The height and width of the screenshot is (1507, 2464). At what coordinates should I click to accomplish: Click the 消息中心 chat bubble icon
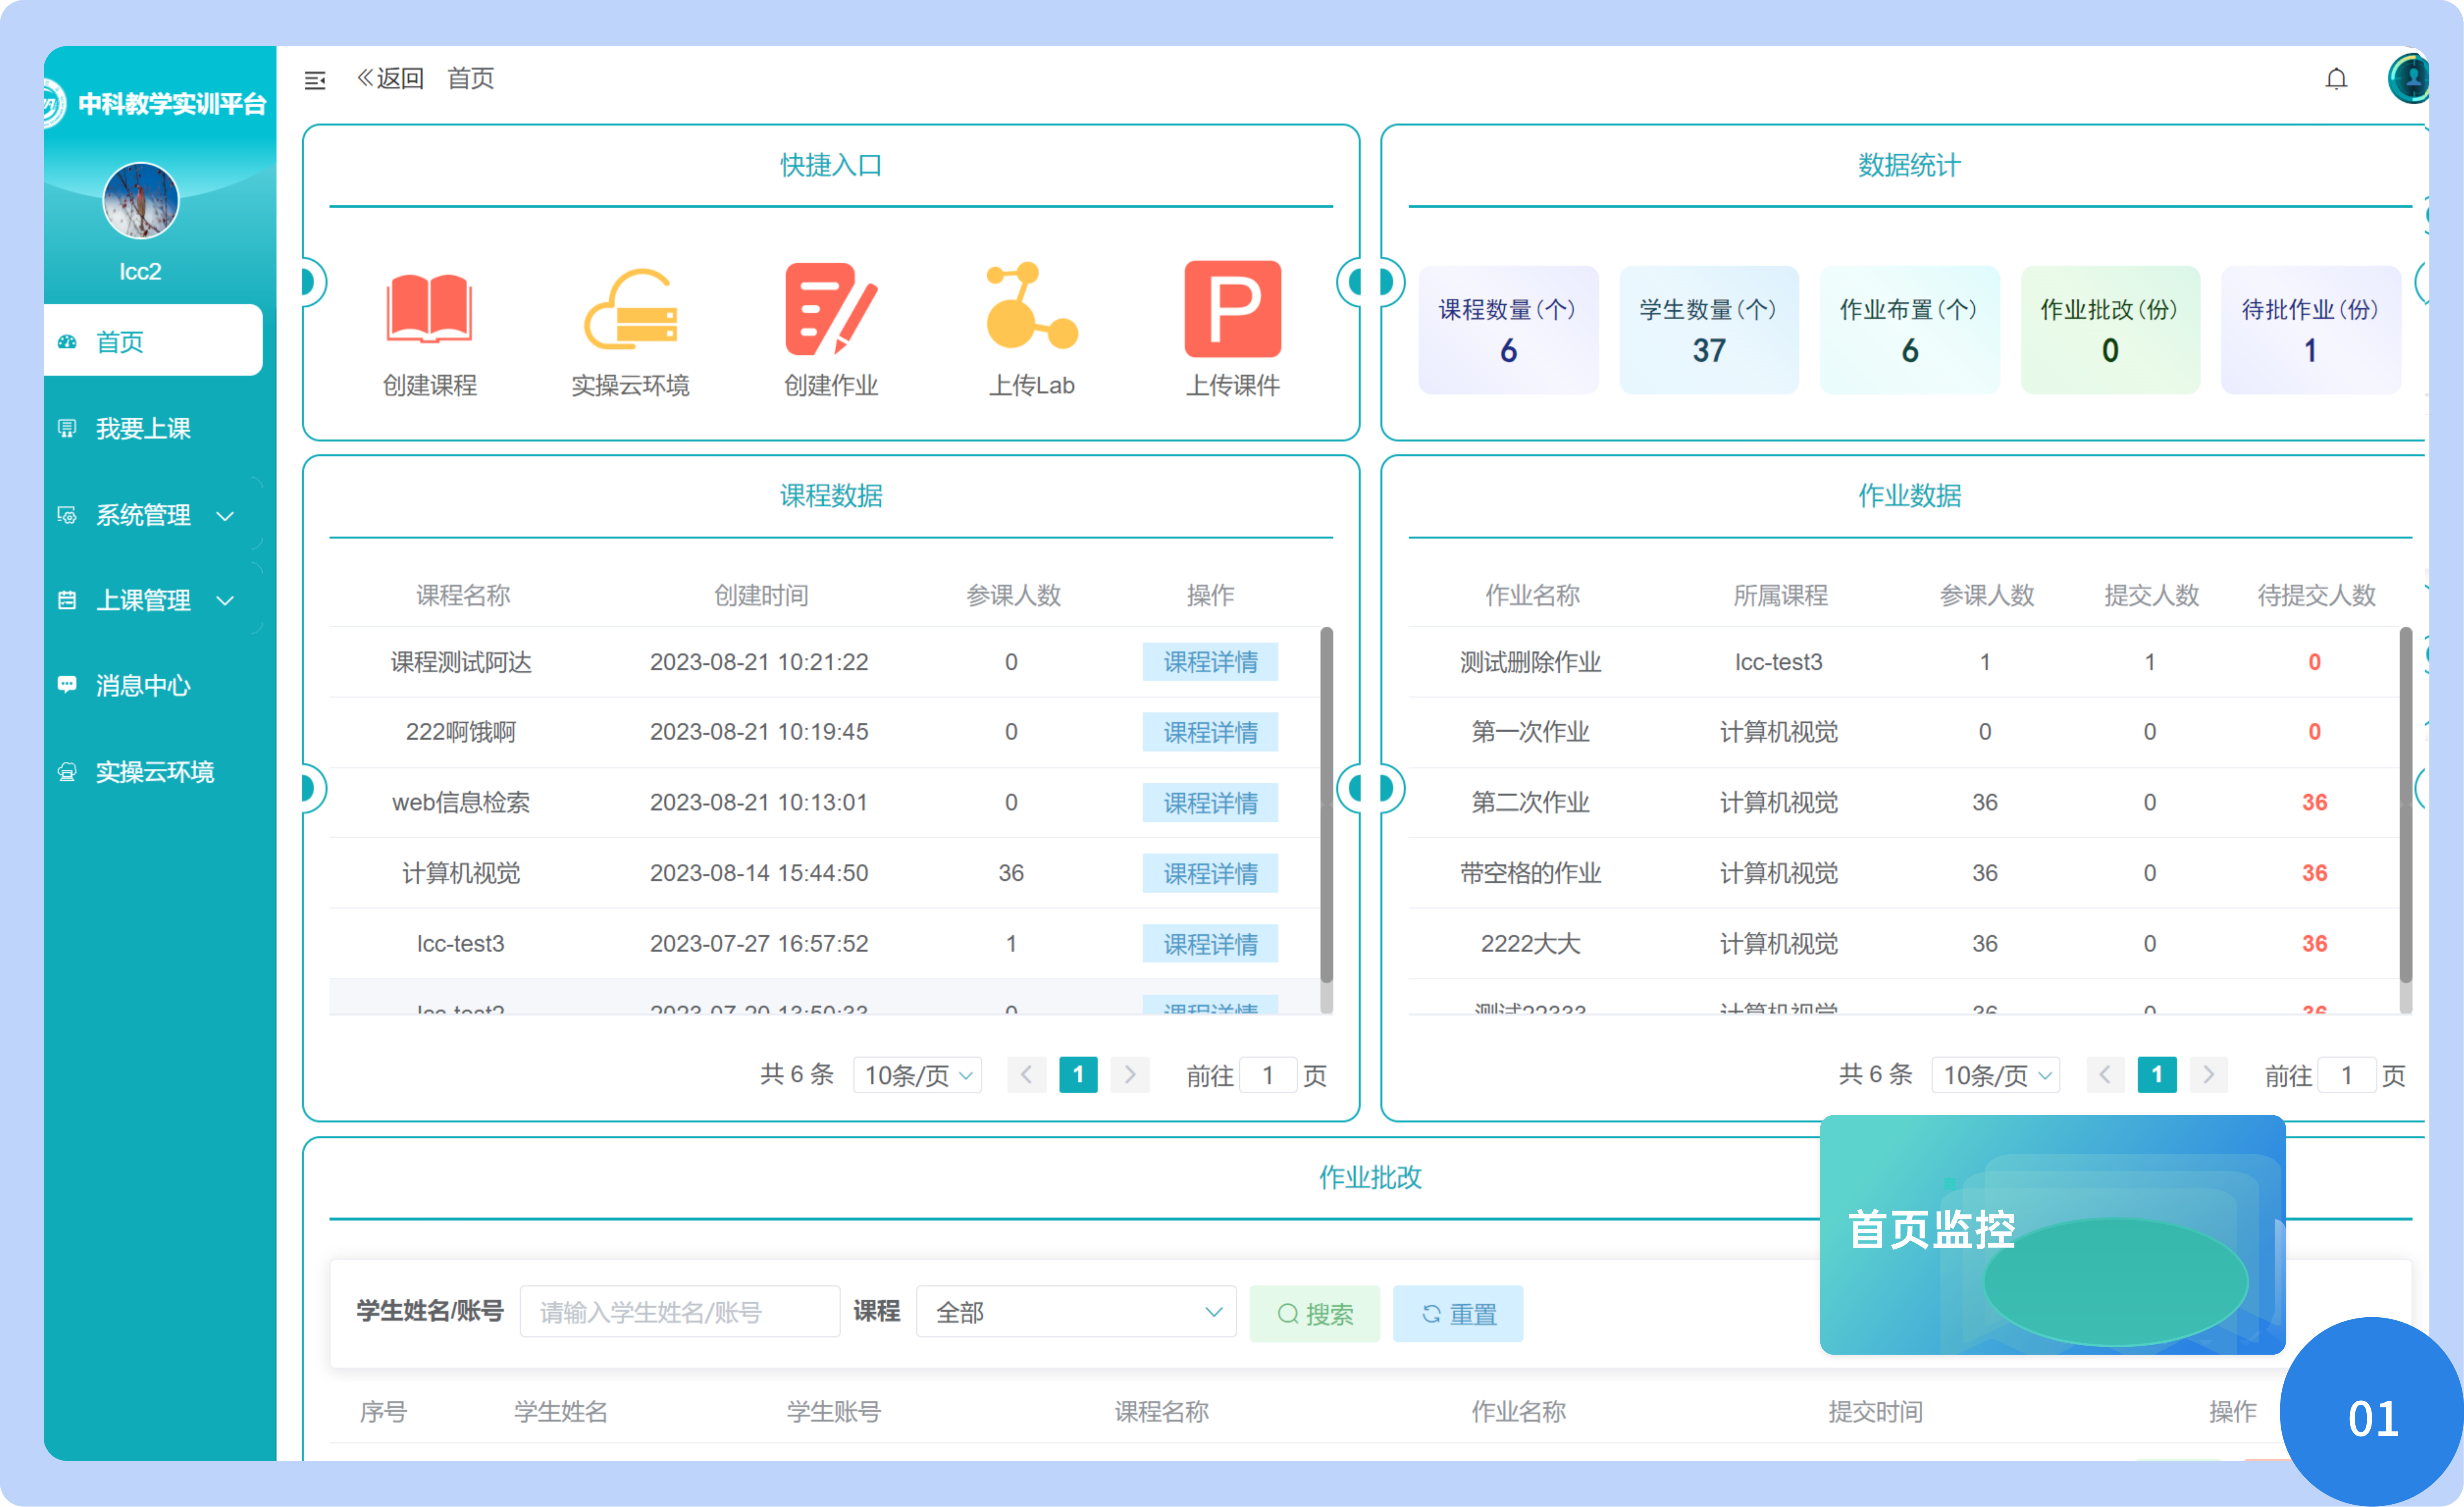pyautogui.click(x=67, y=685)
